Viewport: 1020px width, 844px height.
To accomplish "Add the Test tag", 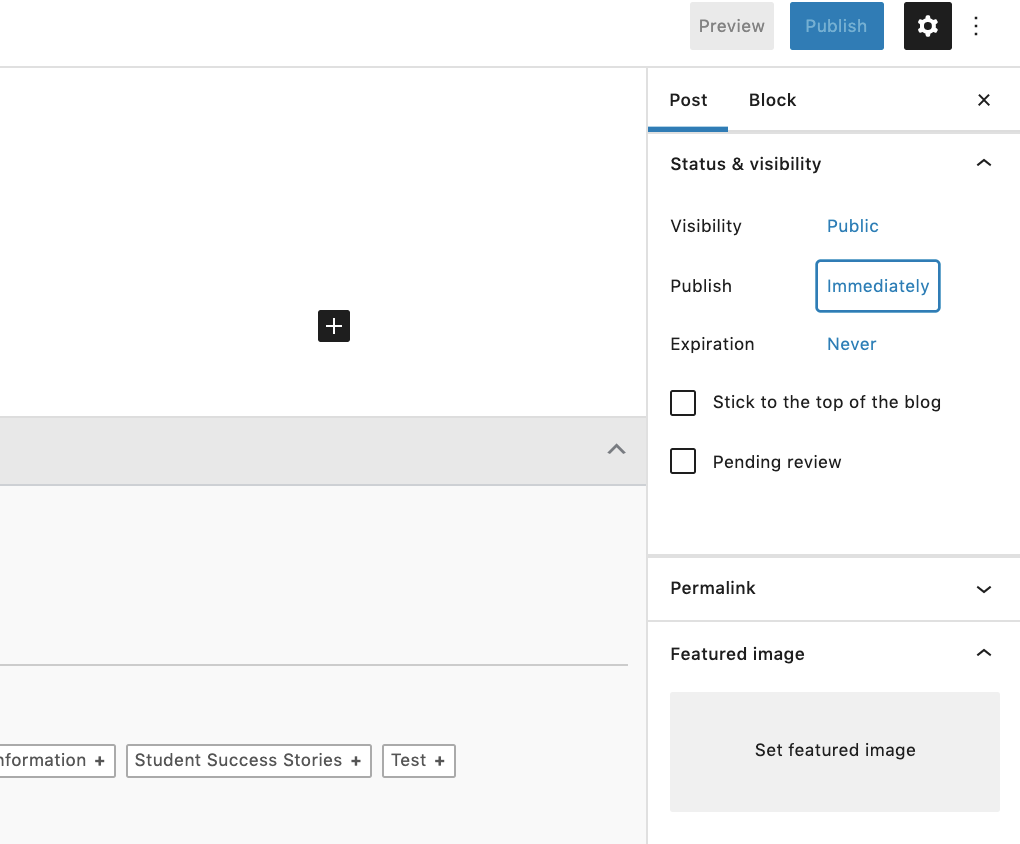I will [x=418, y=761].
